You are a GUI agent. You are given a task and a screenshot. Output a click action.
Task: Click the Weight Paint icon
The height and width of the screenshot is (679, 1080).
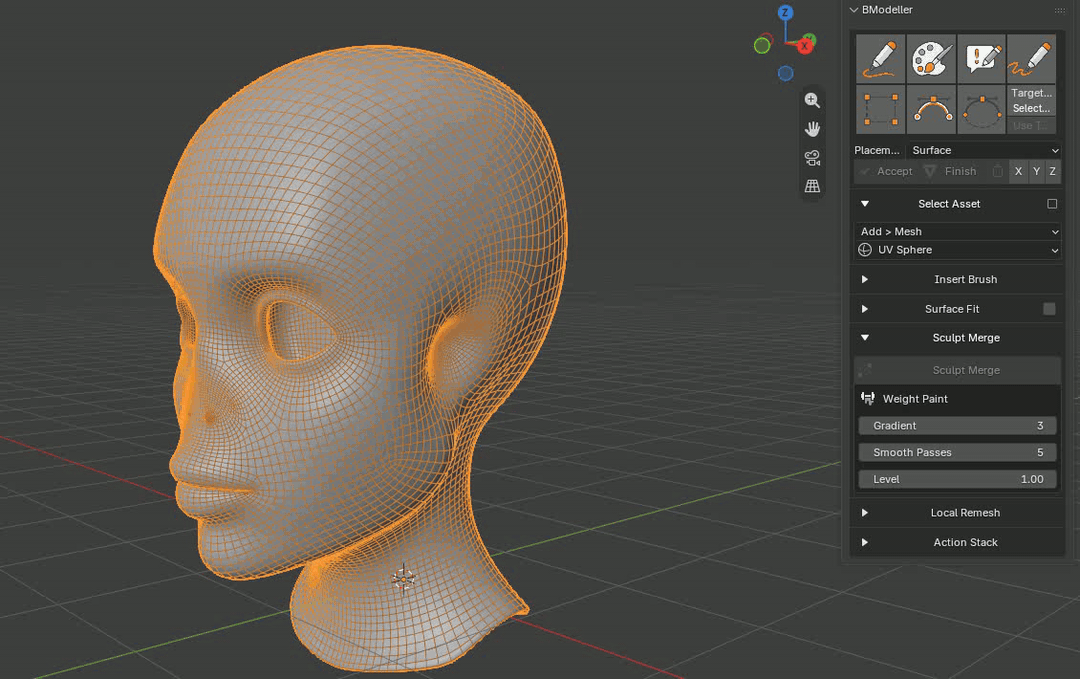[x=868, y=399]
